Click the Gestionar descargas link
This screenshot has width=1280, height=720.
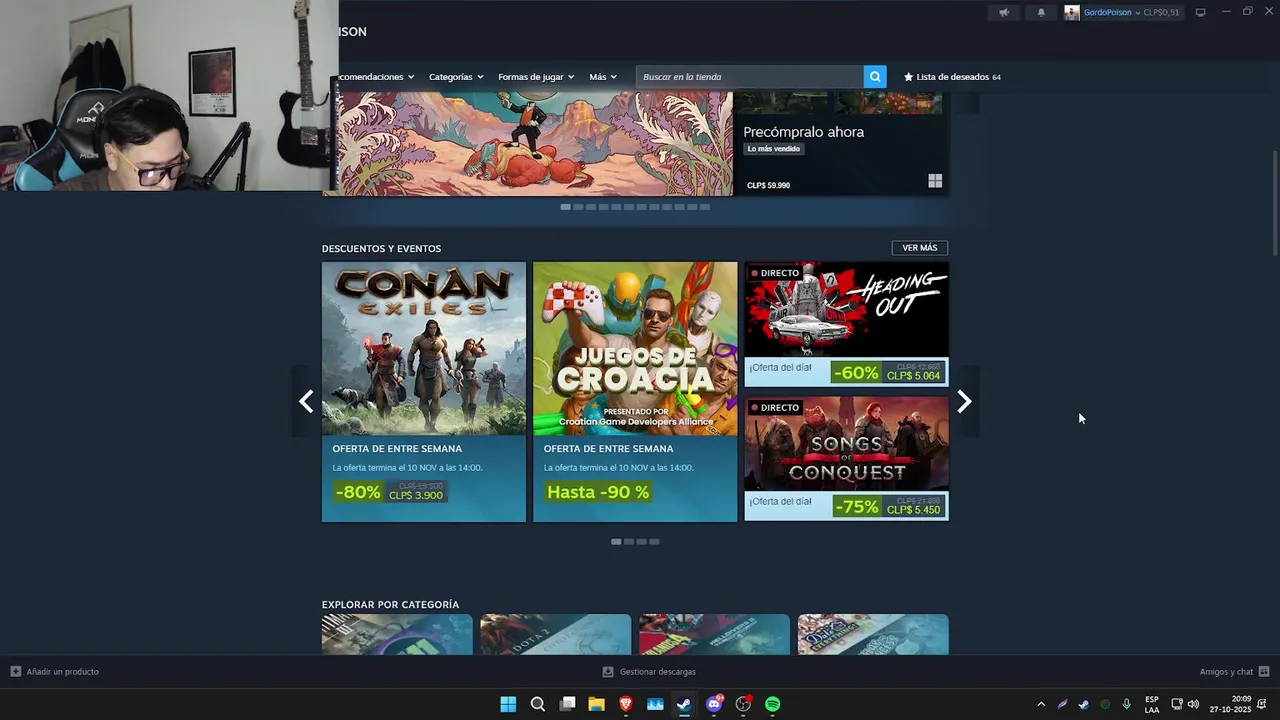(657, 671)
